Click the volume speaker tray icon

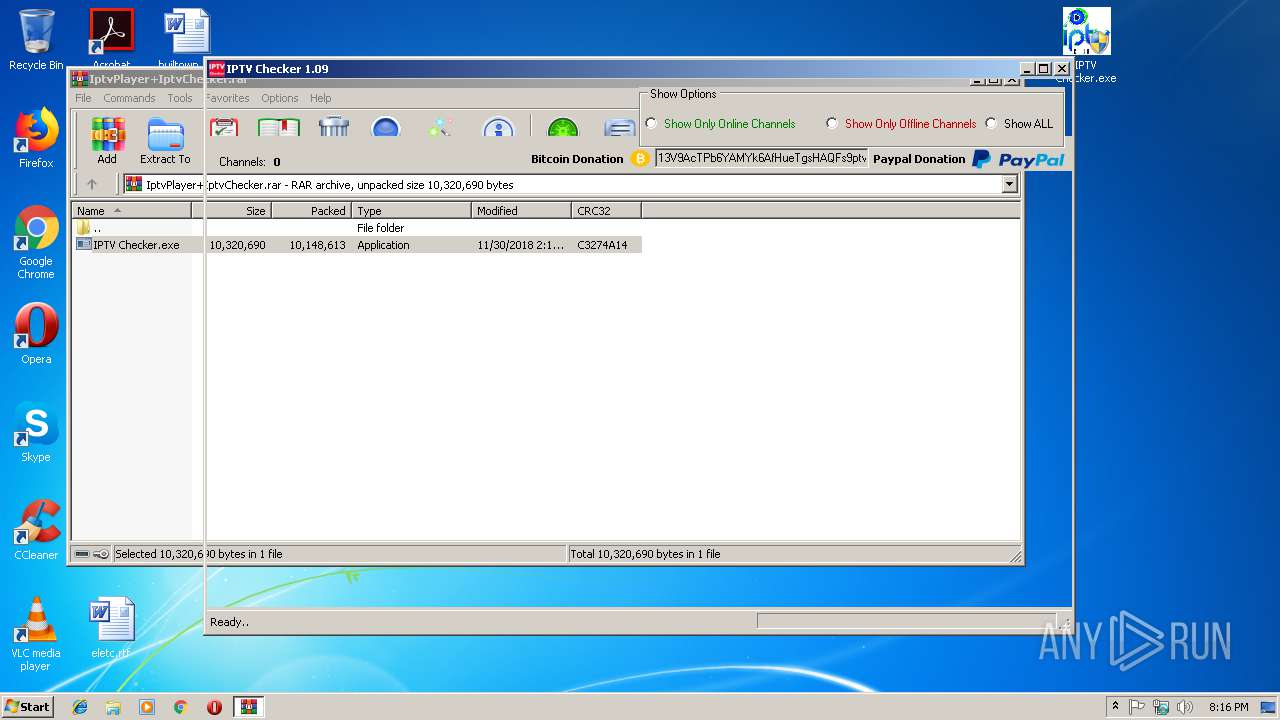click(x=1184, y=707)
